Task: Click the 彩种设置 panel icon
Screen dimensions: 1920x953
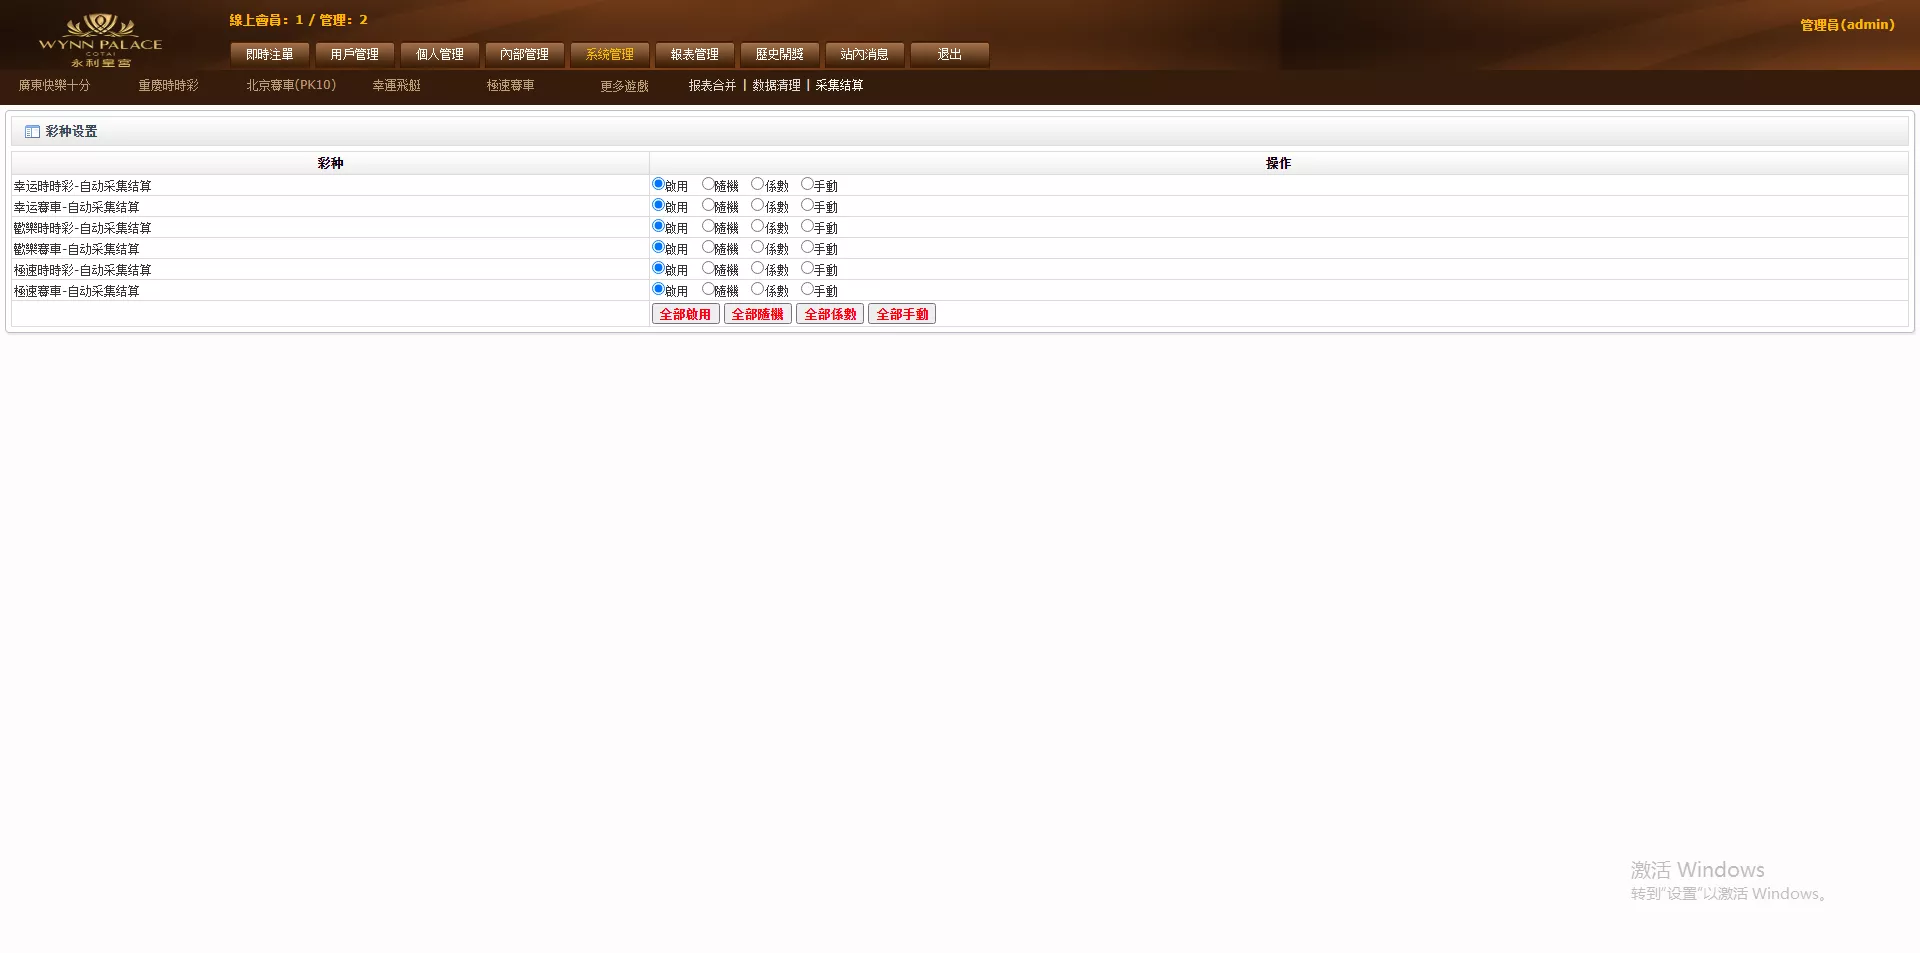Action: [32, 132]
